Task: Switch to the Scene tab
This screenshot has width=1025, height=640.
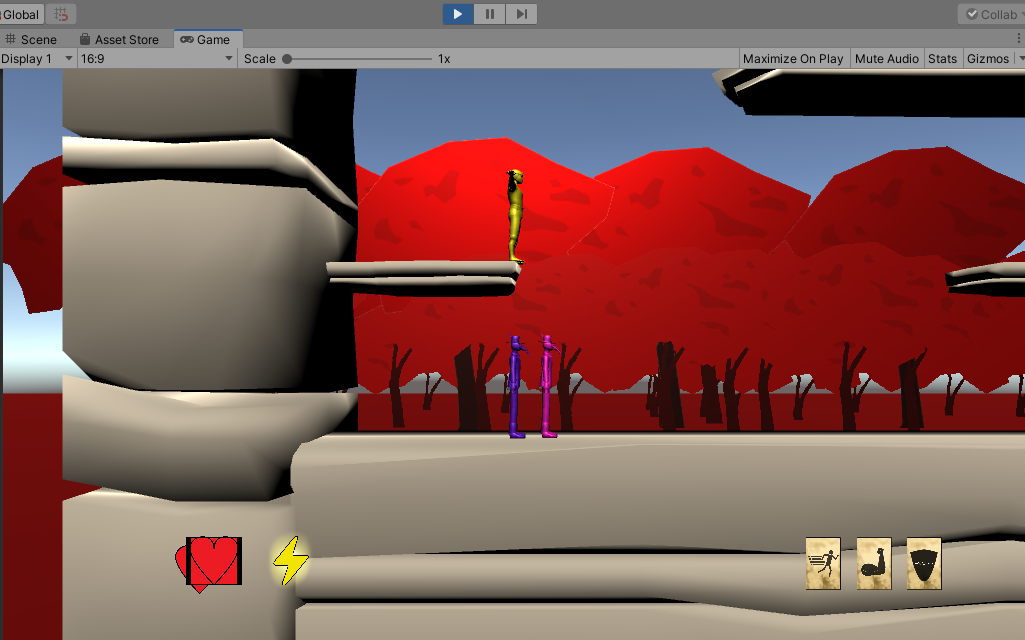Action: (31, 39)
